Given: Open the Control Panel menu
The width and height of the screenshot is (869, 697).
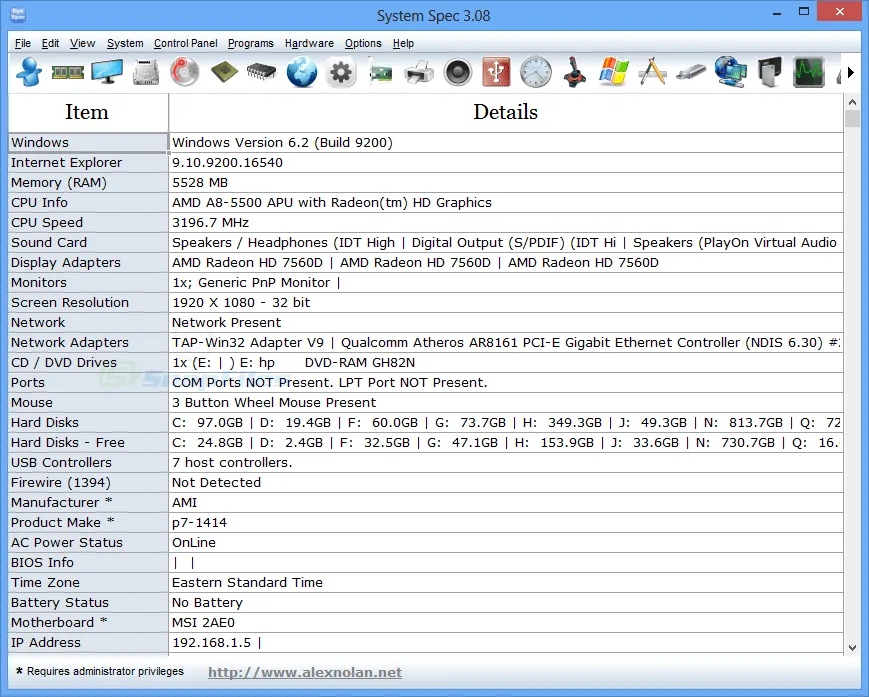Looking at the screenshot, I should coord(186,43).
